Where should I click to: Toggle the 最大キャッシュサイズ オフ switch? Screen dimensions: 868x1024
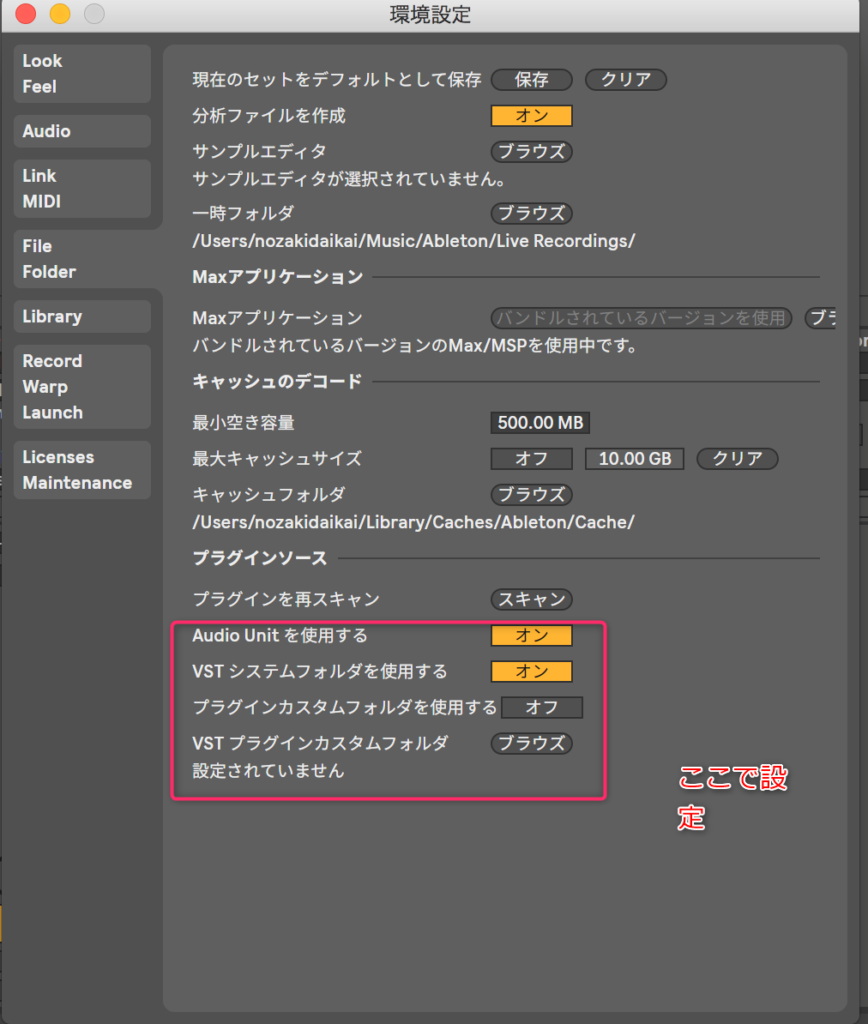tap(531, 459)
